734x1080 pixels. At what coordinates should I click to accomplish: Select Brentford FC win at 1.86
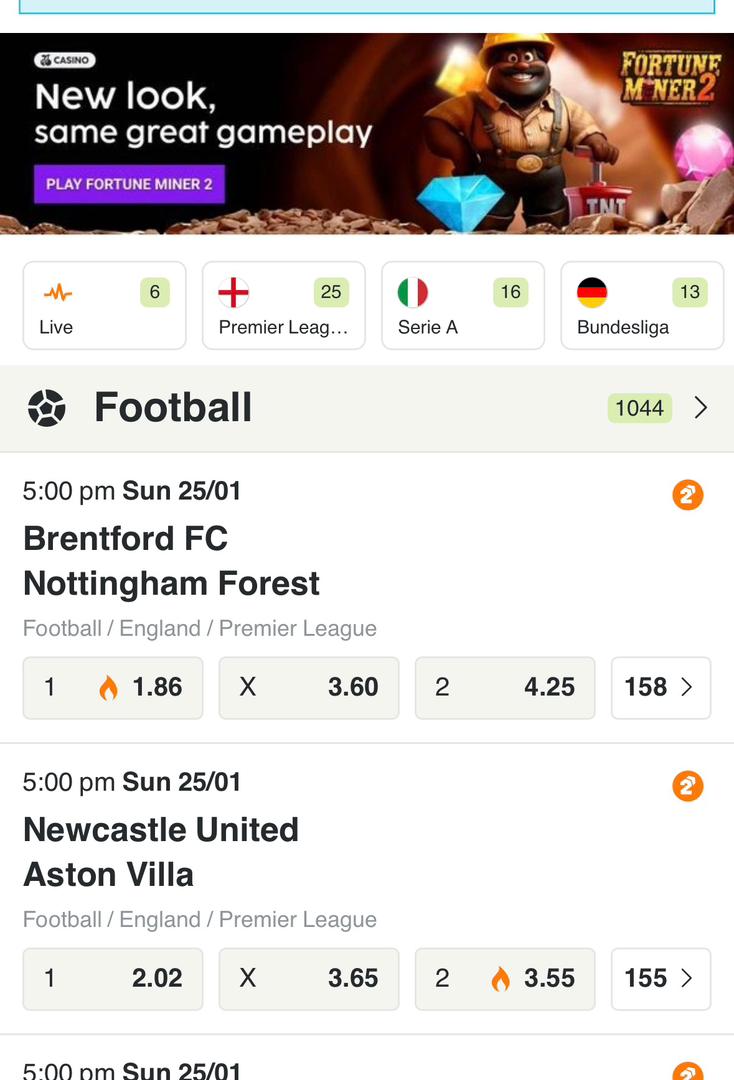tap(113, 688)
